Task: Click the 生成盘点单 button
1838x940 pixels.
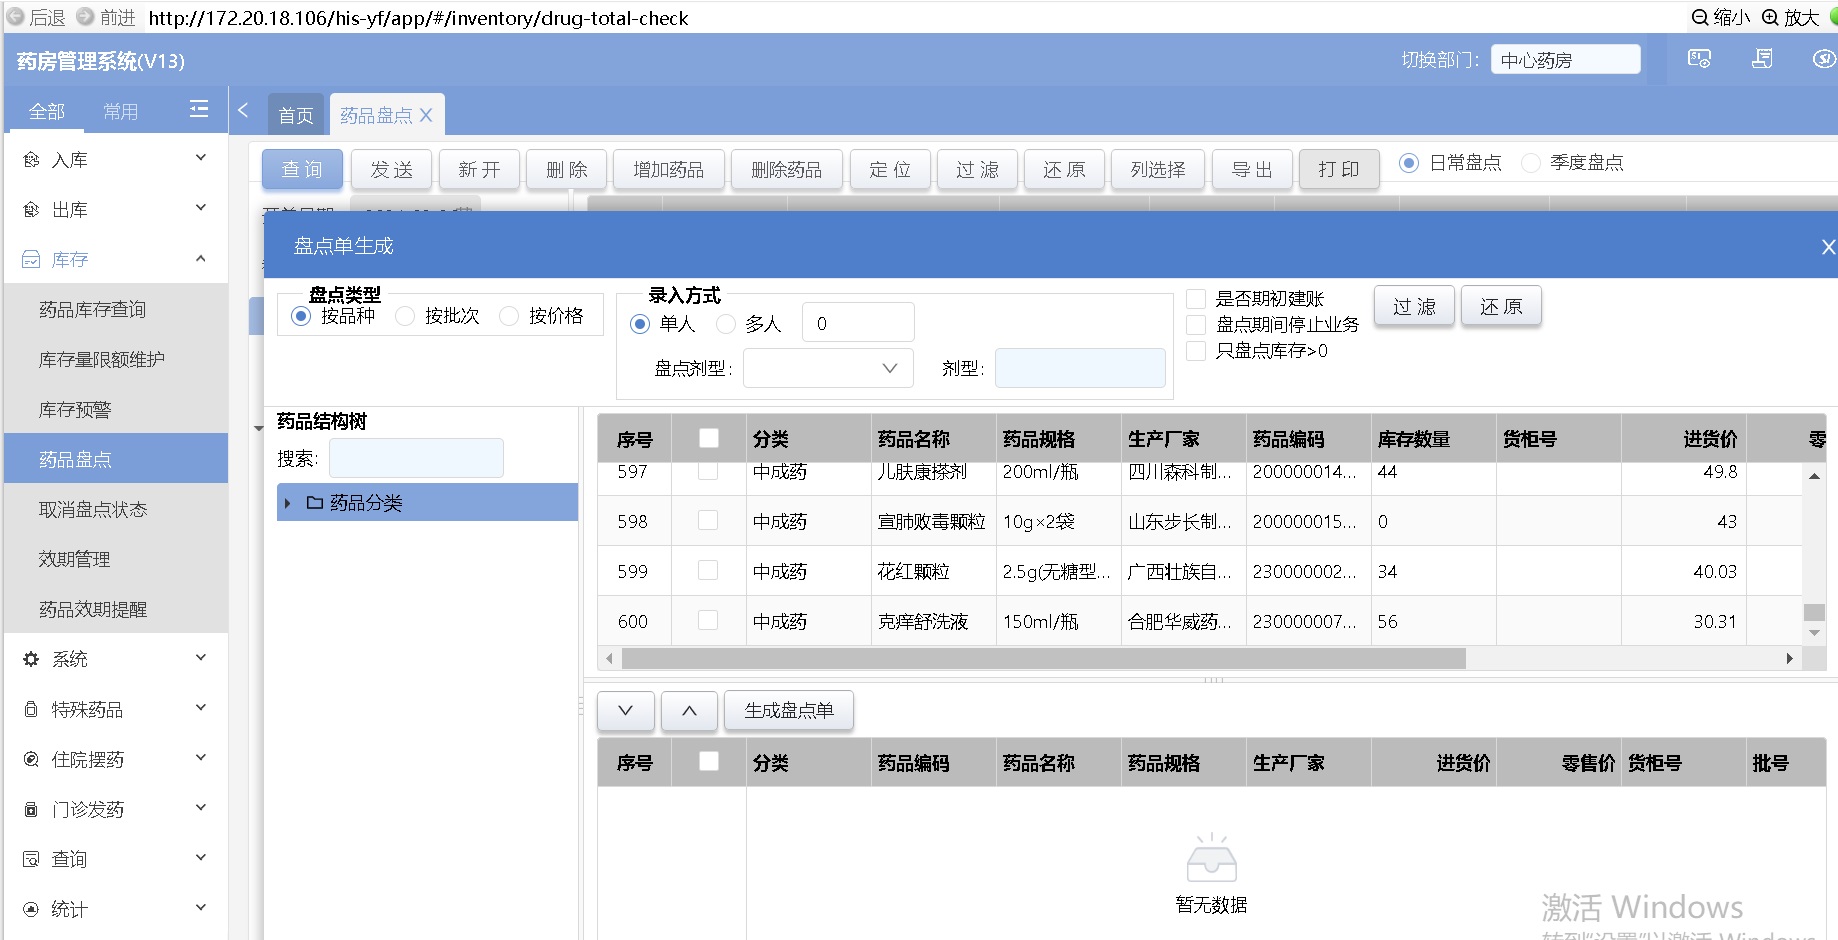Action: tap(788, 711)
